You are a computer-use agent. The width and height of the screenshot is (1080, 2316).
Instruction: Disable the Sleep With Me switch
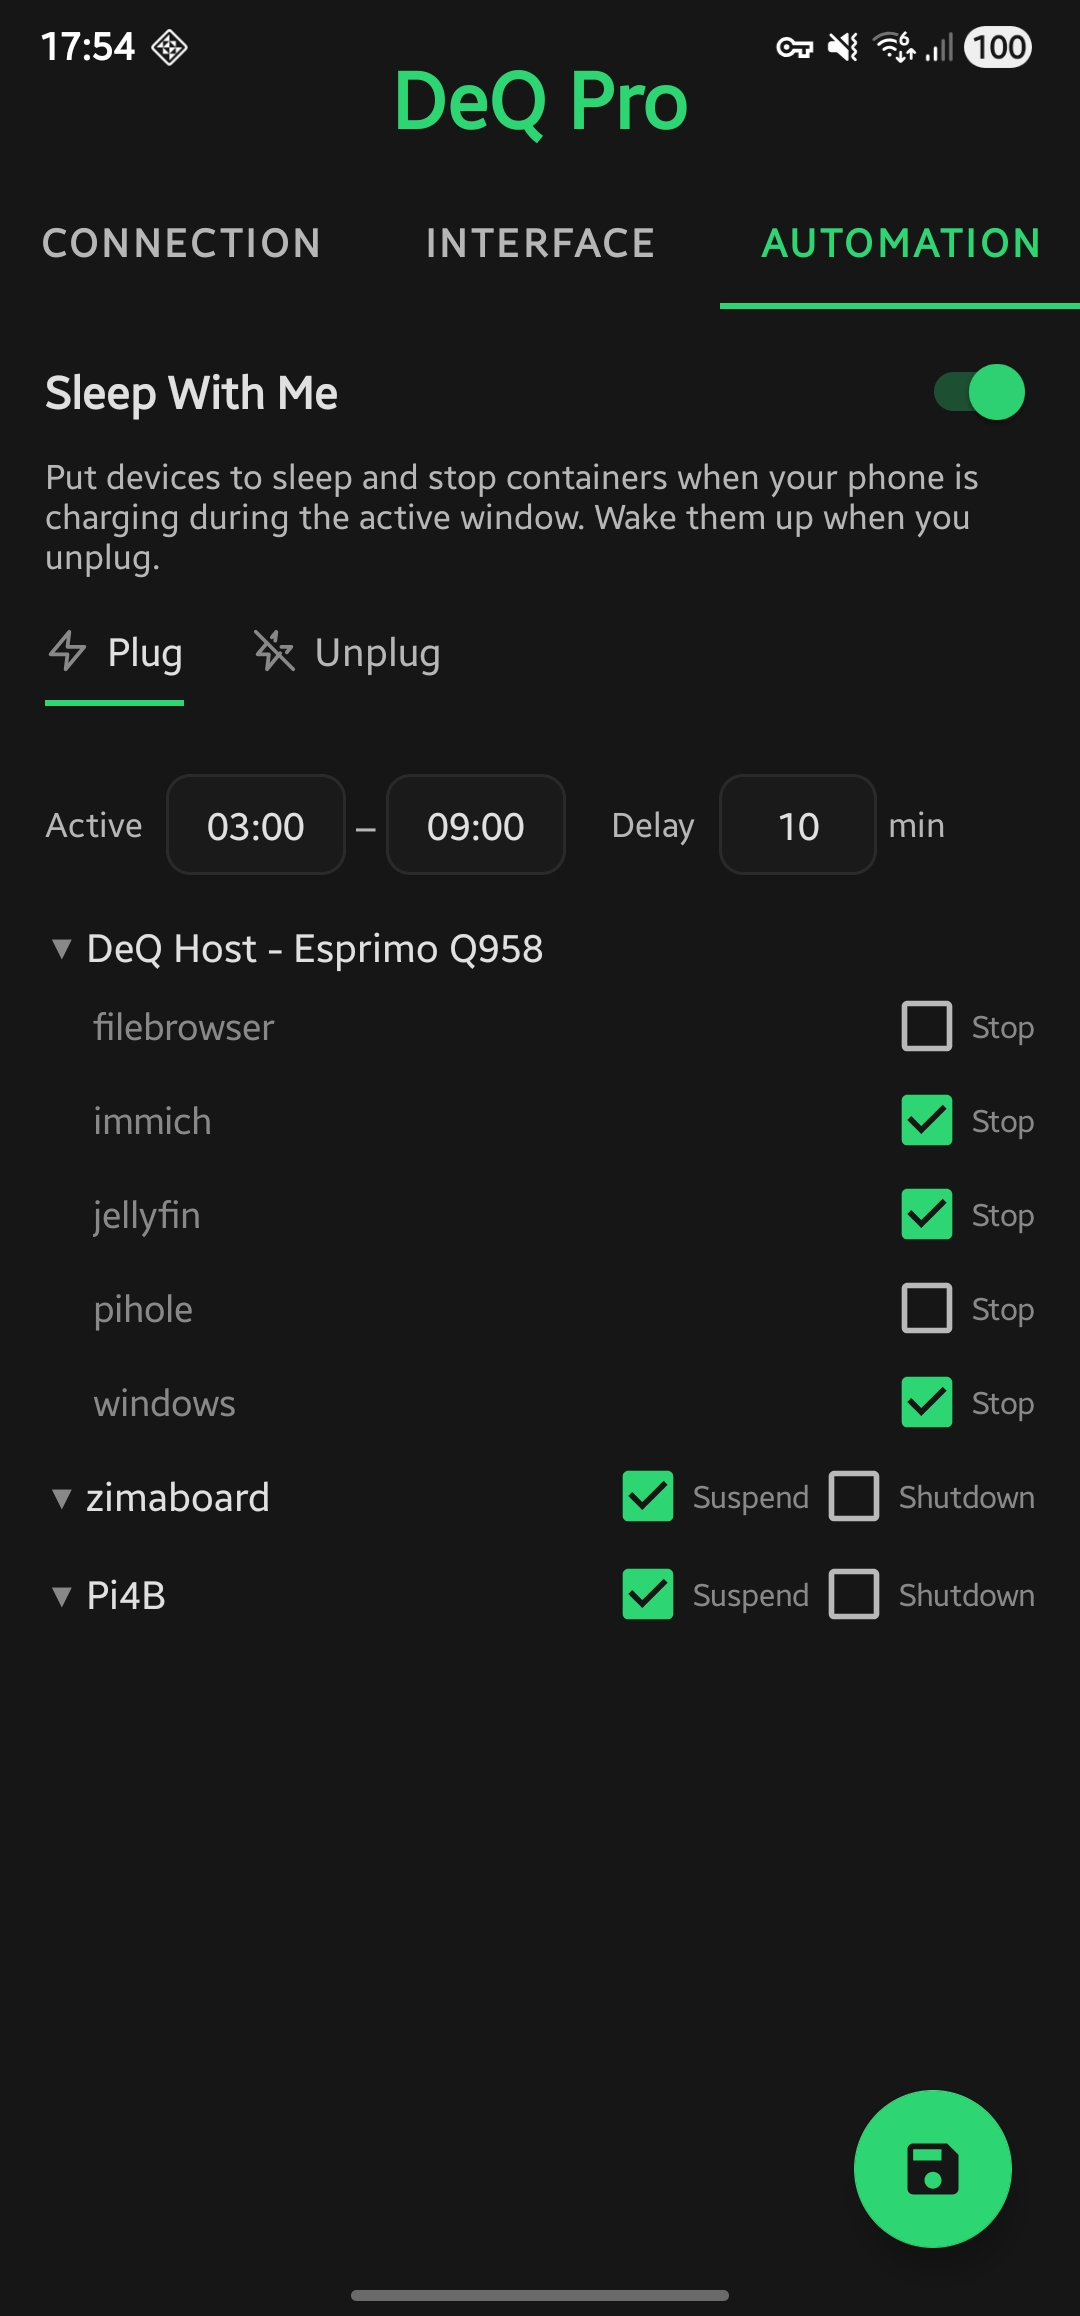[980, 392]
